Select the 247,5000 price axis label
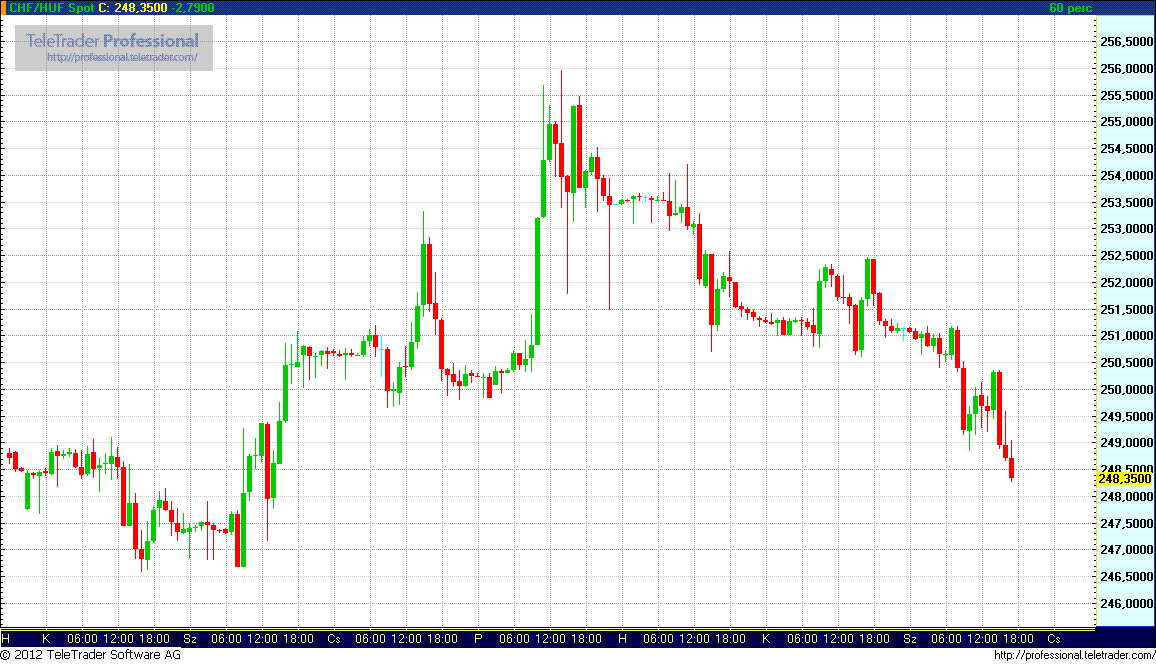 pyautogui.click(x=1125, y=523)
